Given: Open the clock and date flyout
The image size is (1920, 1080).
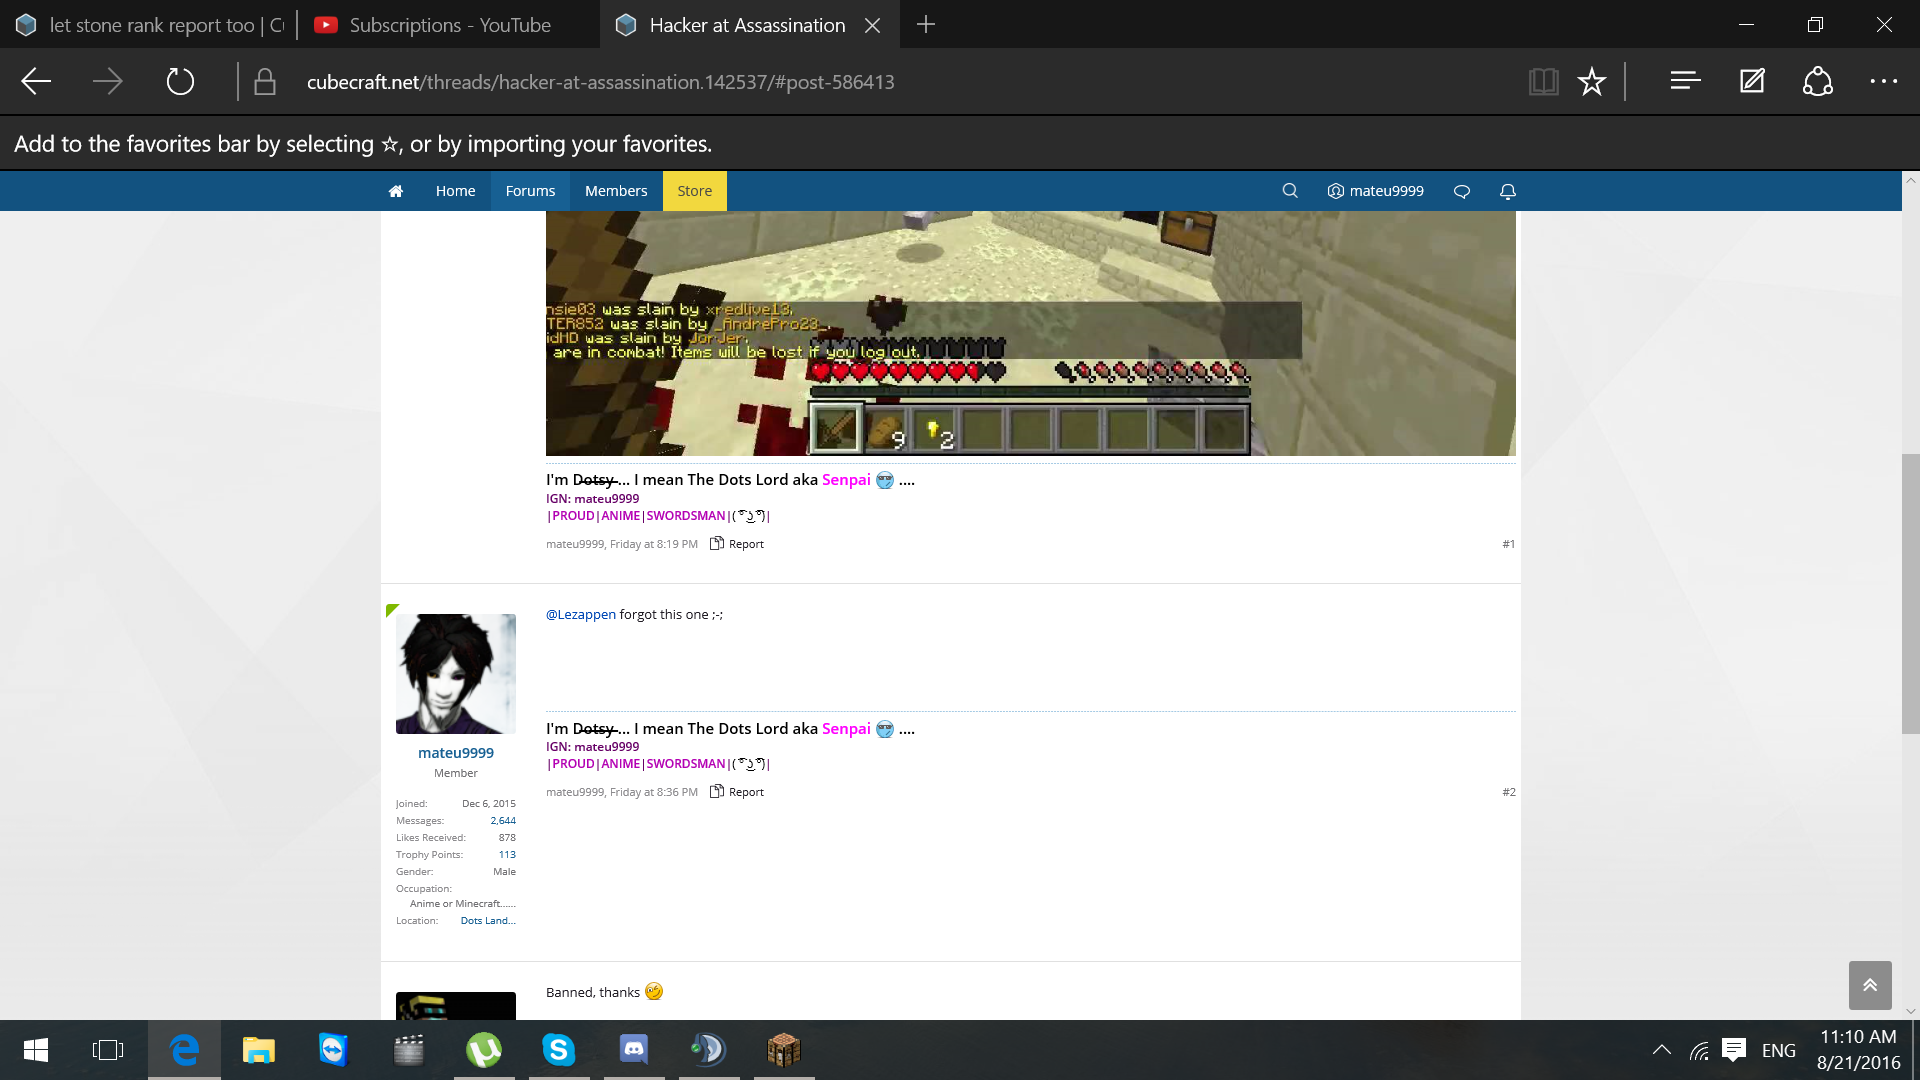Looking at the screenshot, I should (1858, 1050).
